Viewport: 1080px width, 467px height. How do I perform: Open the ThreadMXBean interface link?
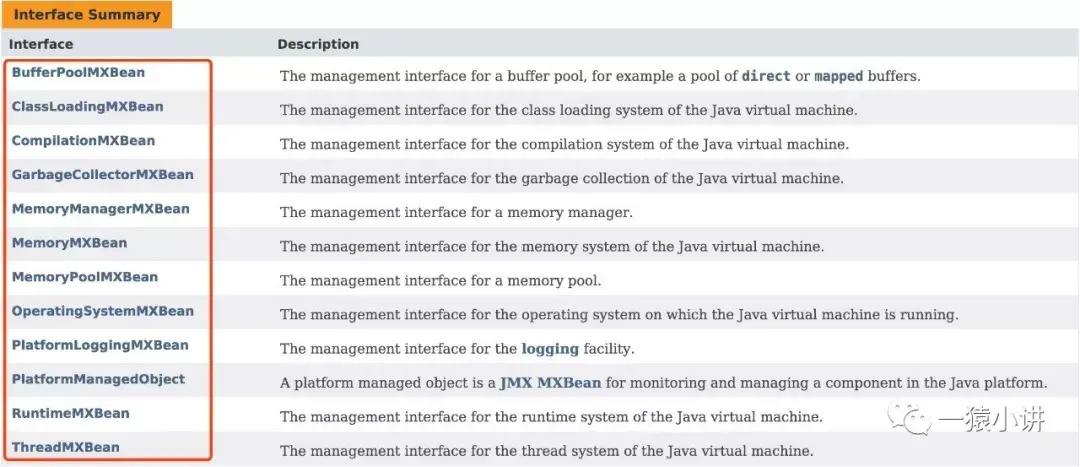(x=65, y=447)
